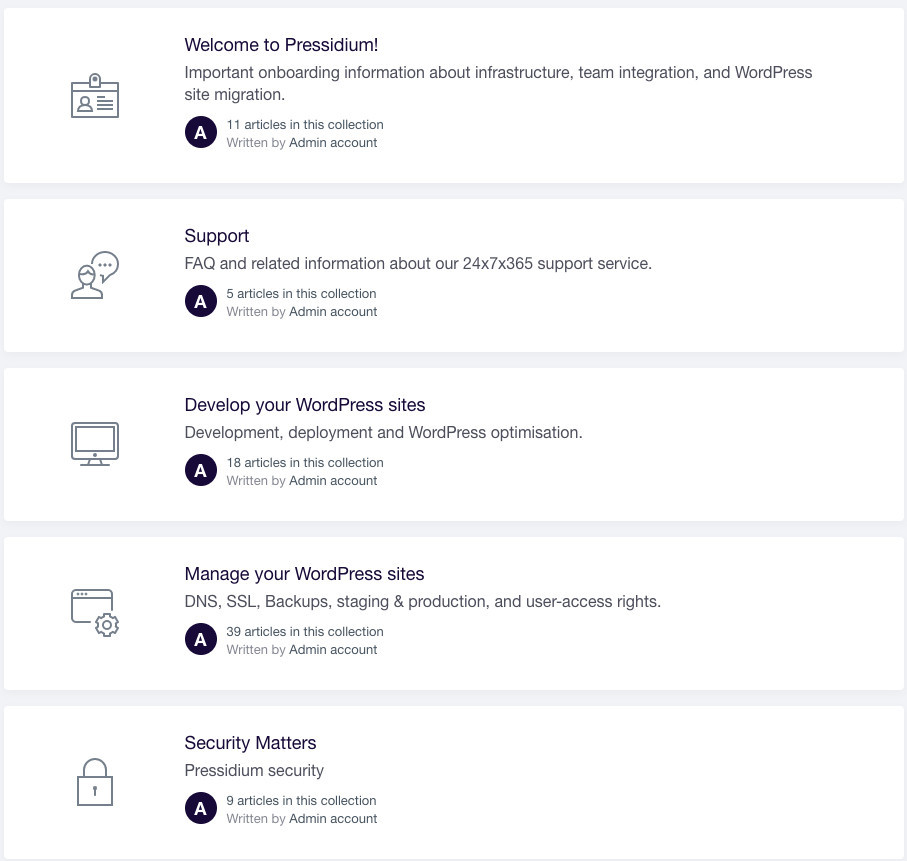The width and height of the screenshot is (907, 861).
Task: Open Develop your WordPress sites collection
Action: click(305, 404)
